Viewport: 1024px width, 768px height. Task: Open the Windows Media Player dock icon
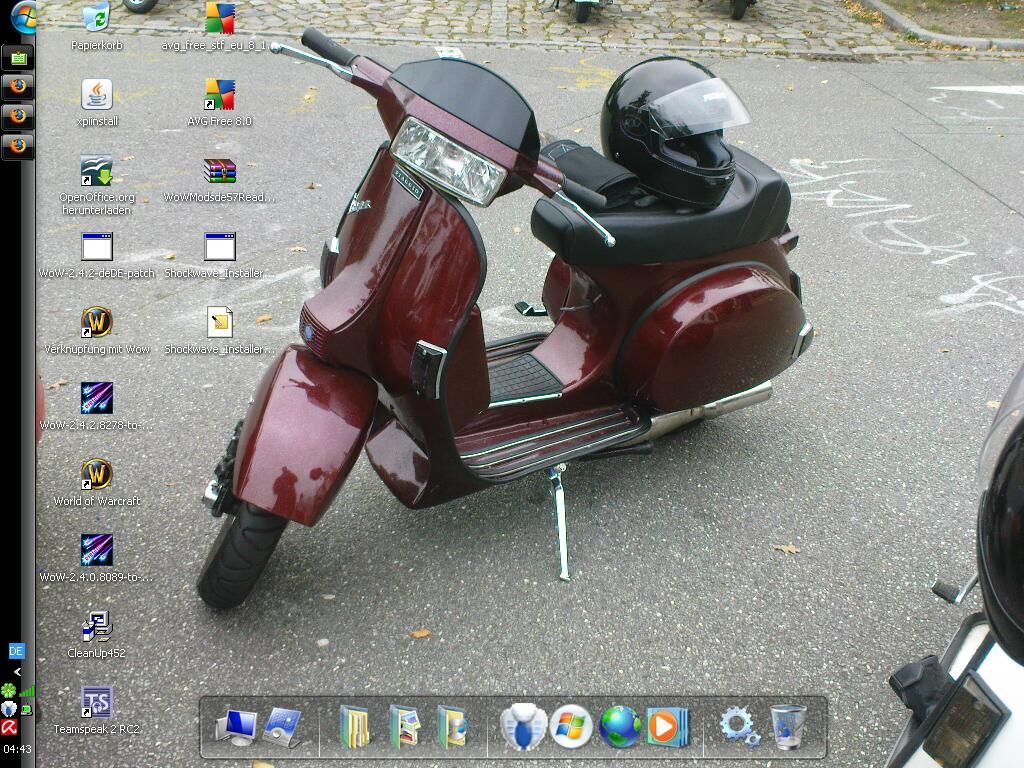pyautogui.click(x=667, y=727)
